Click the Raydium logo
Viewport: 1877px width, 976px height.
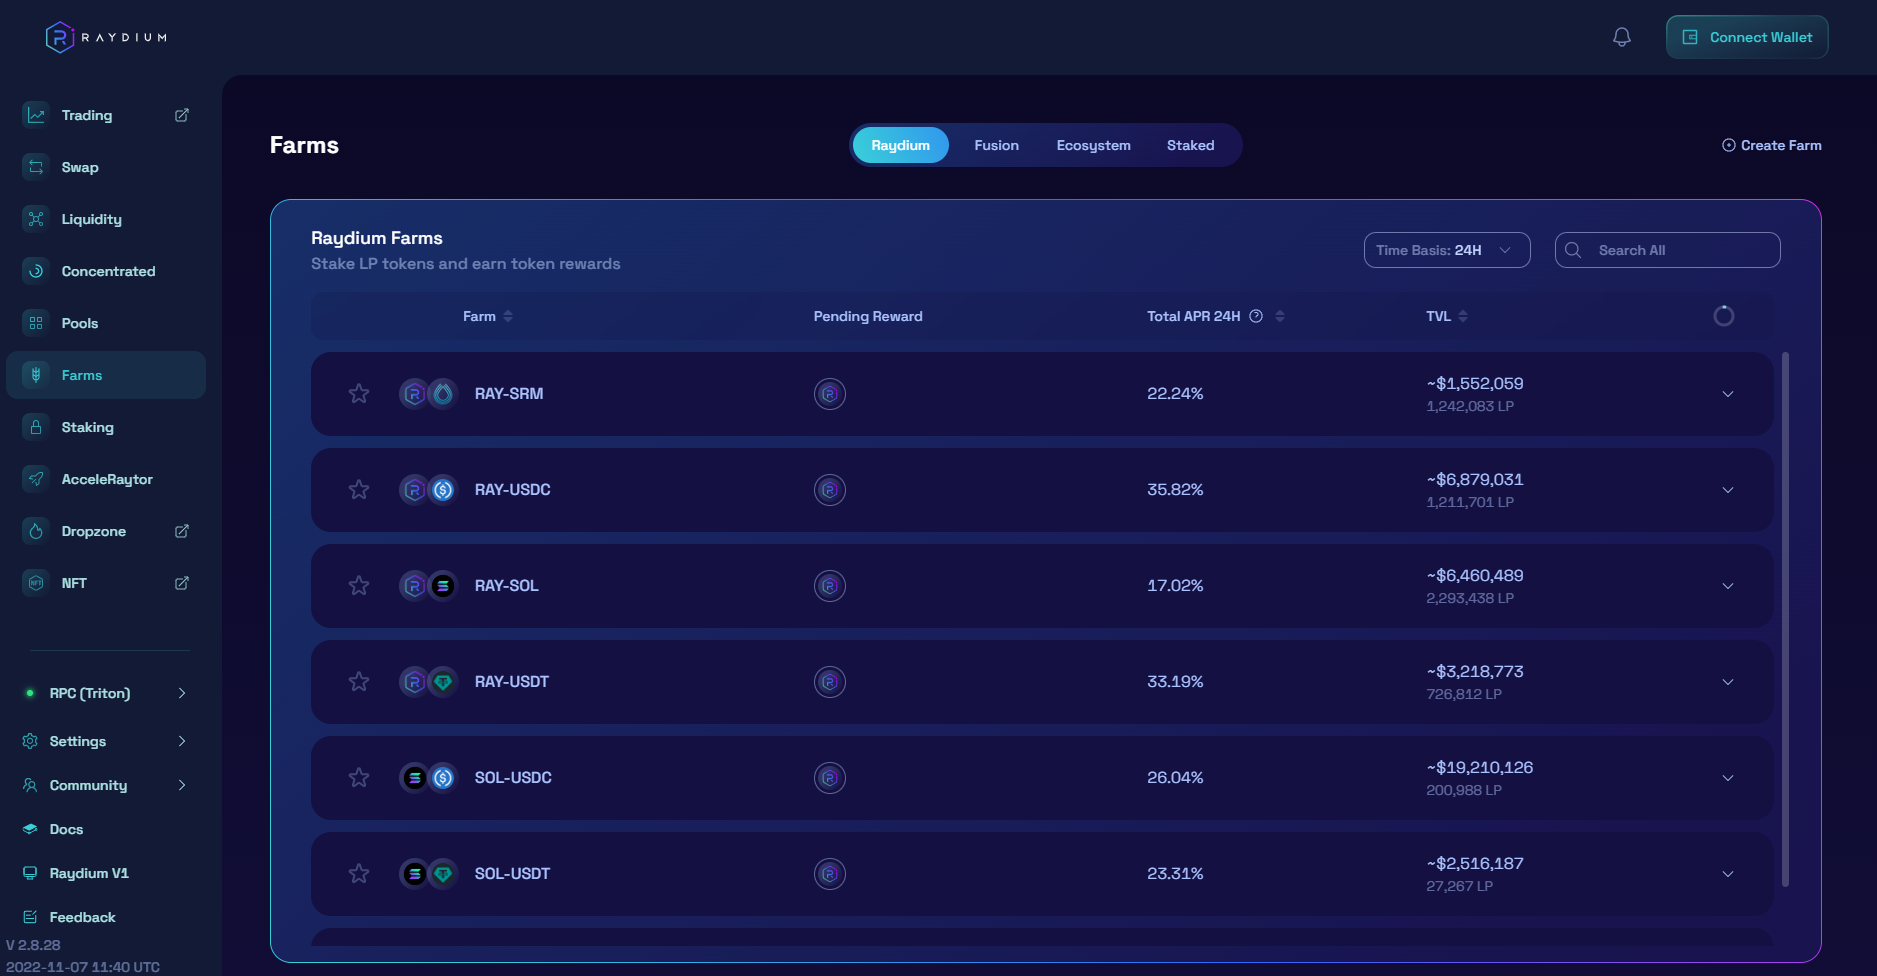(x=106, y=37)
